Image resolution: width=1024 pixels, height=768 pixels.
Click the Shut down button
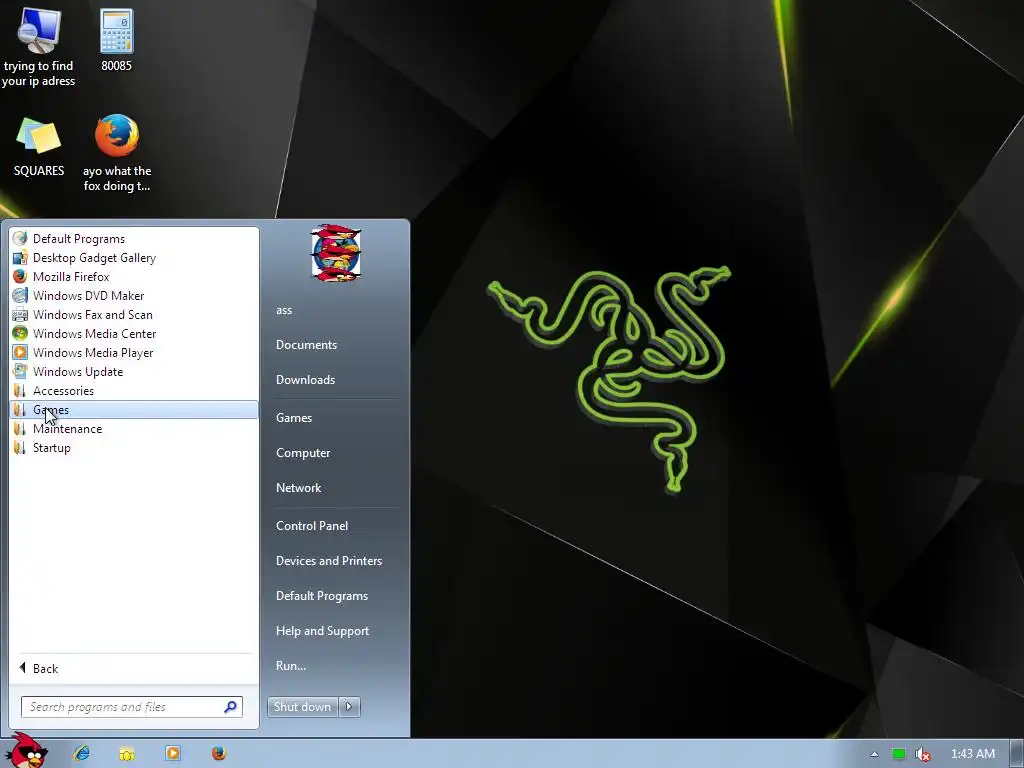tap(302, 707)
